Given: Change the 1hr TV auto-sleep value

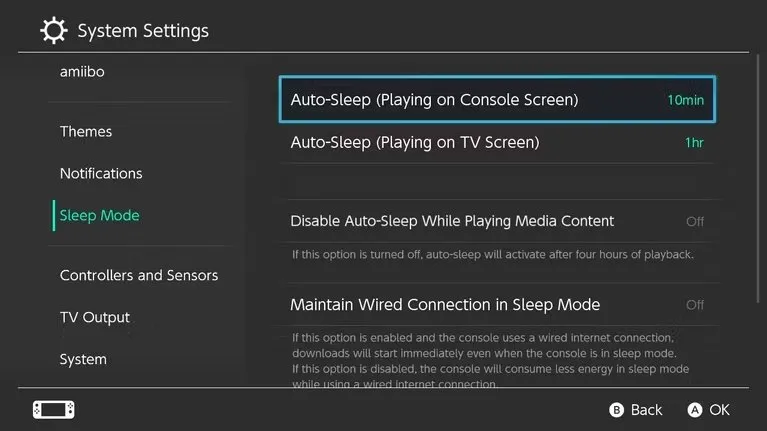Looking at the screenshot, I should pos(694,143).
